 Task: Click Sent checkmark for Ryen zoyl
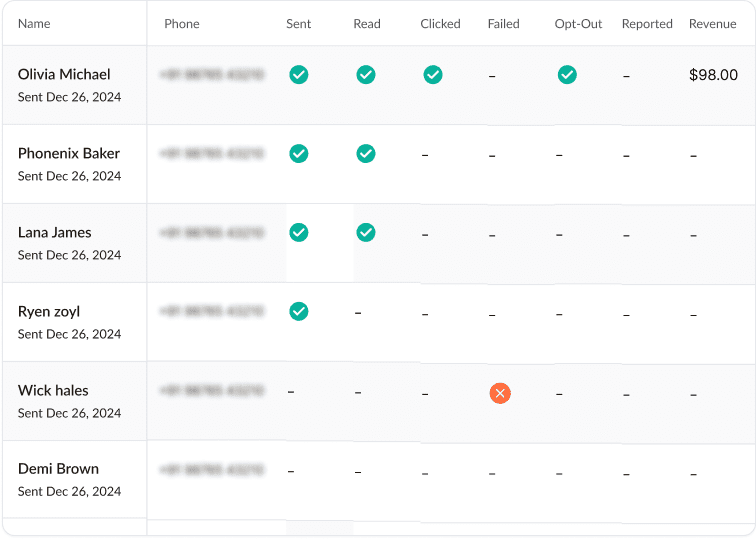click(299, 311)
